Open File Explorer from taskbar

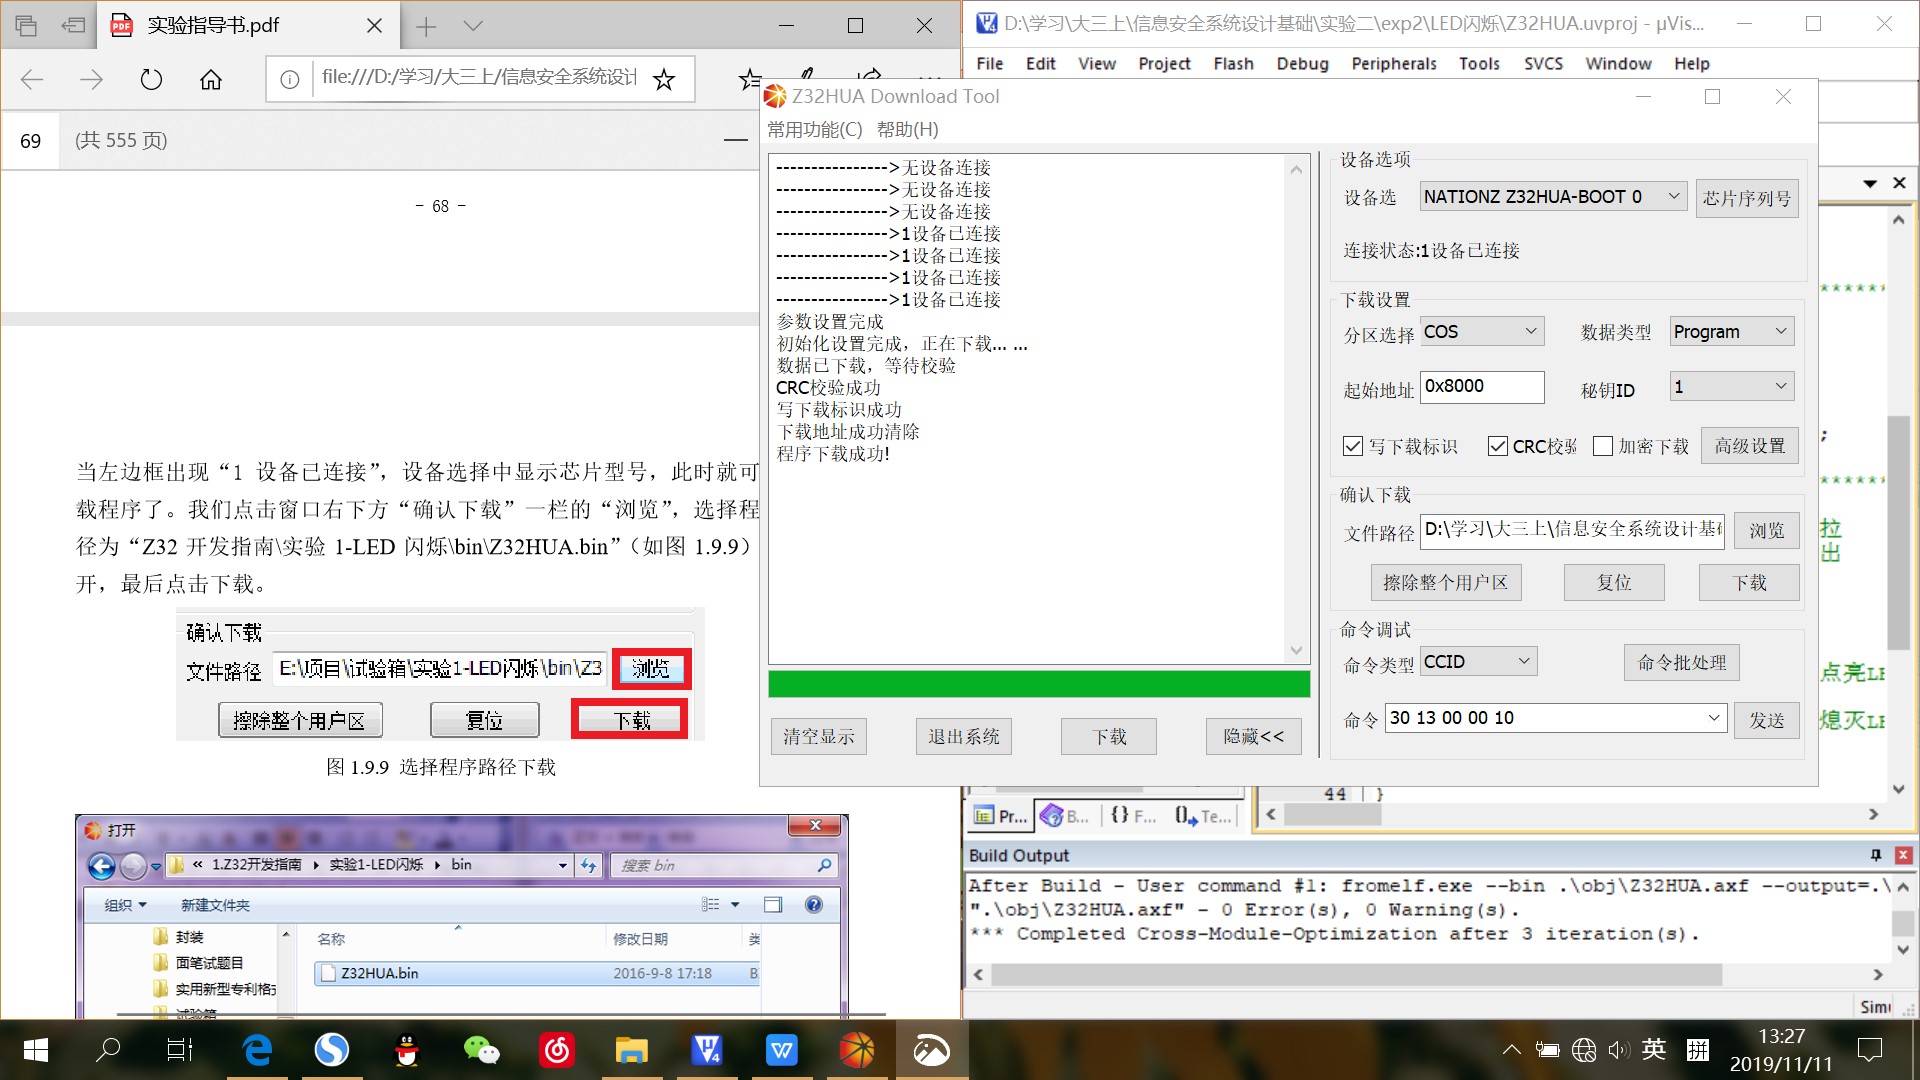pyautogui.click(x=632, y=1050)
